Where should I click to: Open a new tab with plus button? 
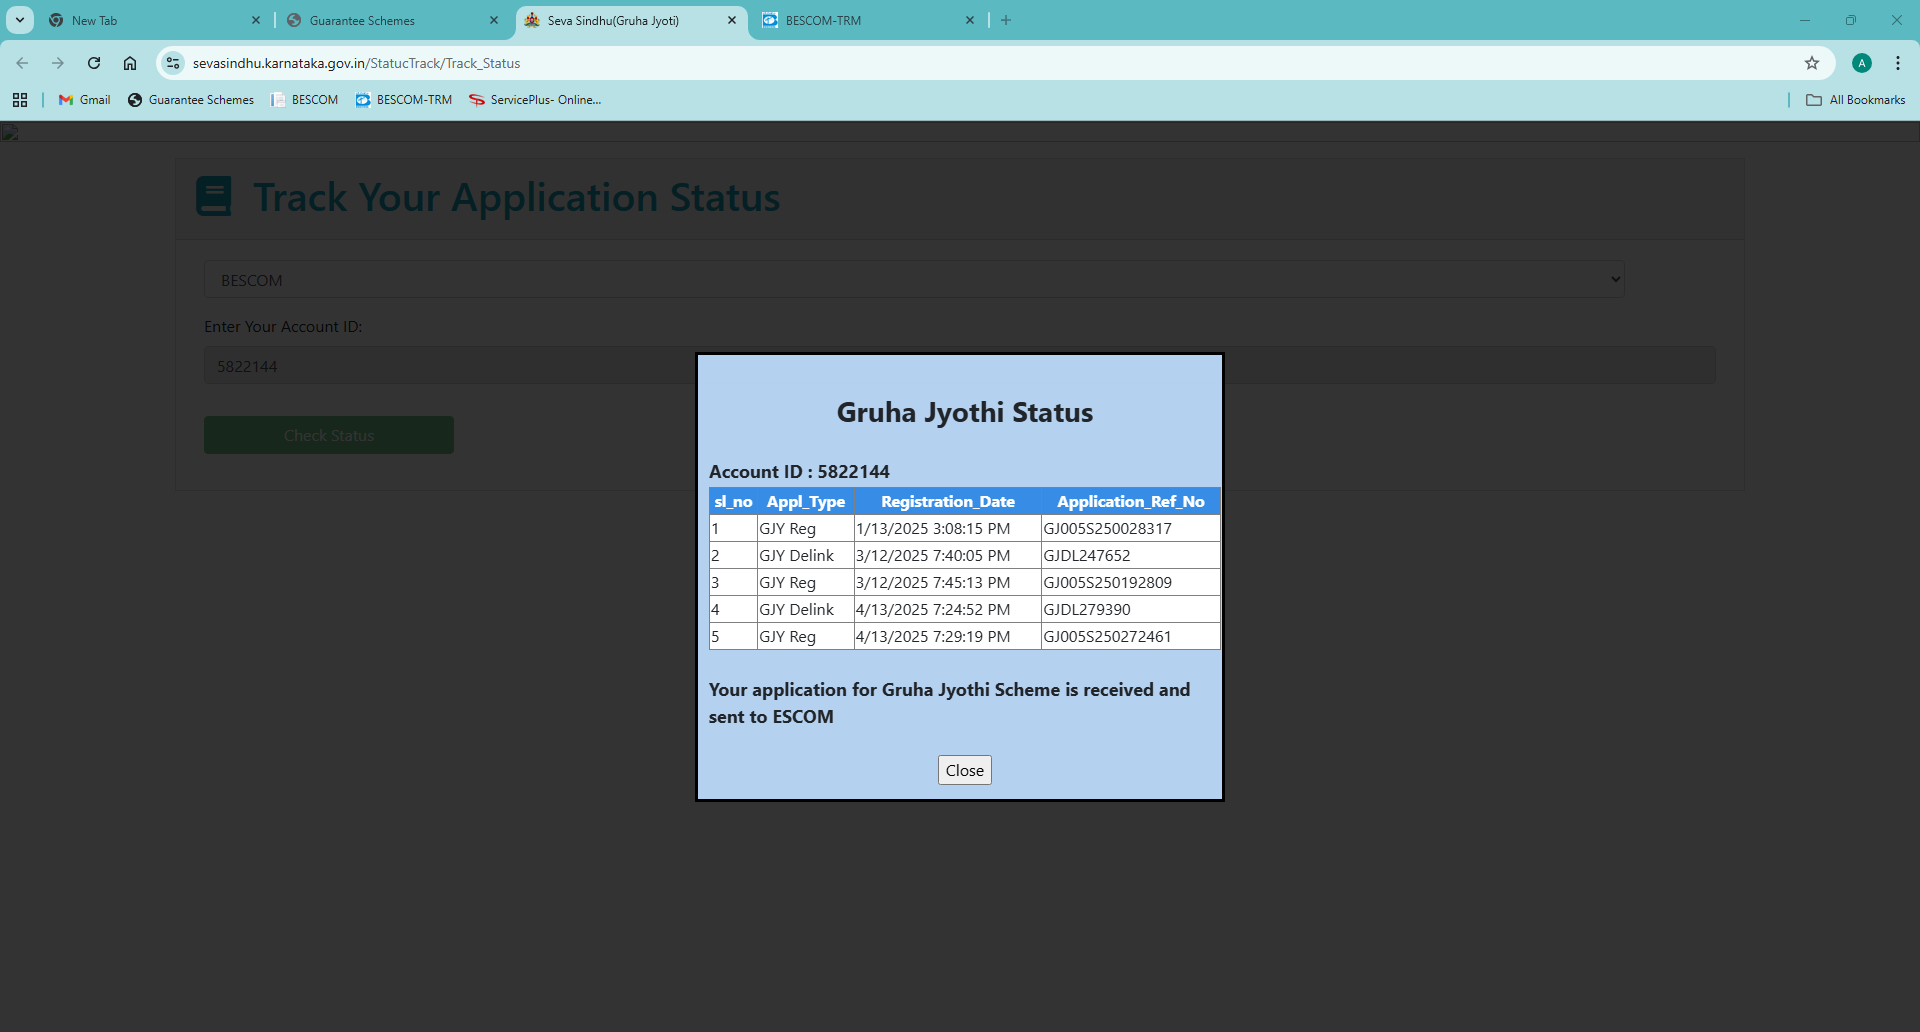1006,20
